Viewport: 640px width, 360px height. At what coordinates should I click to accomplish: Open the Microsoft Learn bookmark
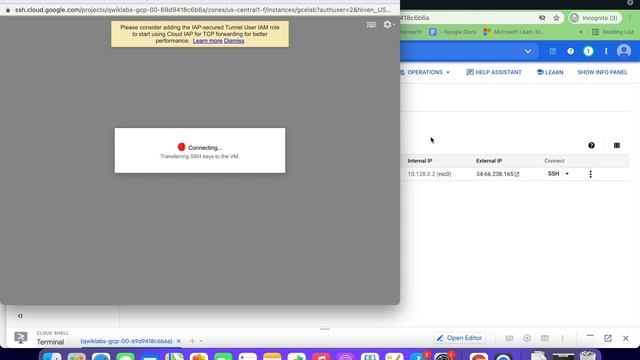point(513,32)
